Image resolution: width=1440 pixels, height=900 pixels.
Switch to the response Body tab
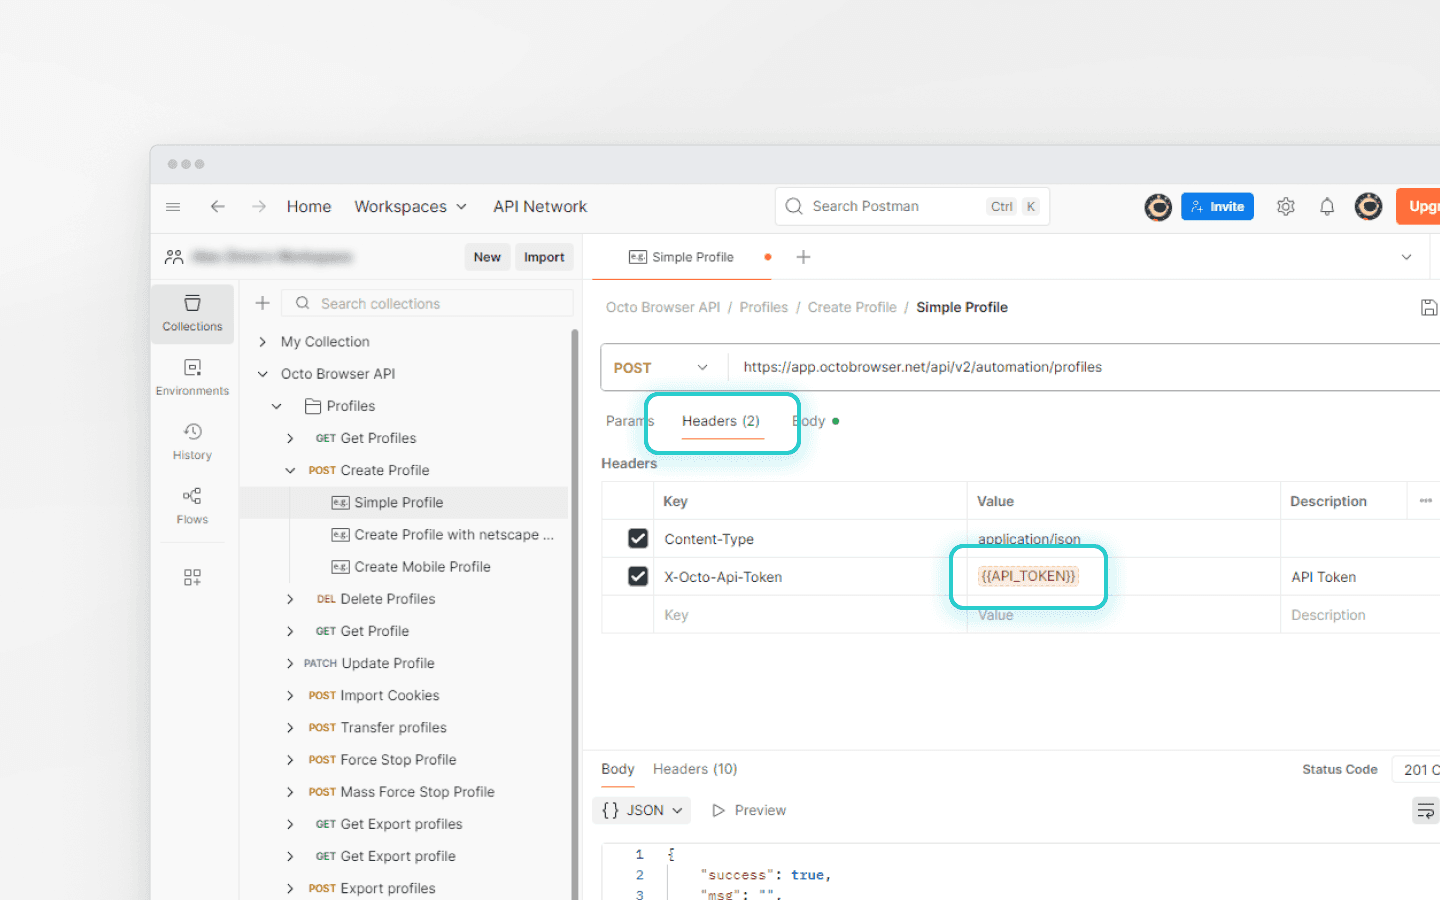click(x=618, y=769)
